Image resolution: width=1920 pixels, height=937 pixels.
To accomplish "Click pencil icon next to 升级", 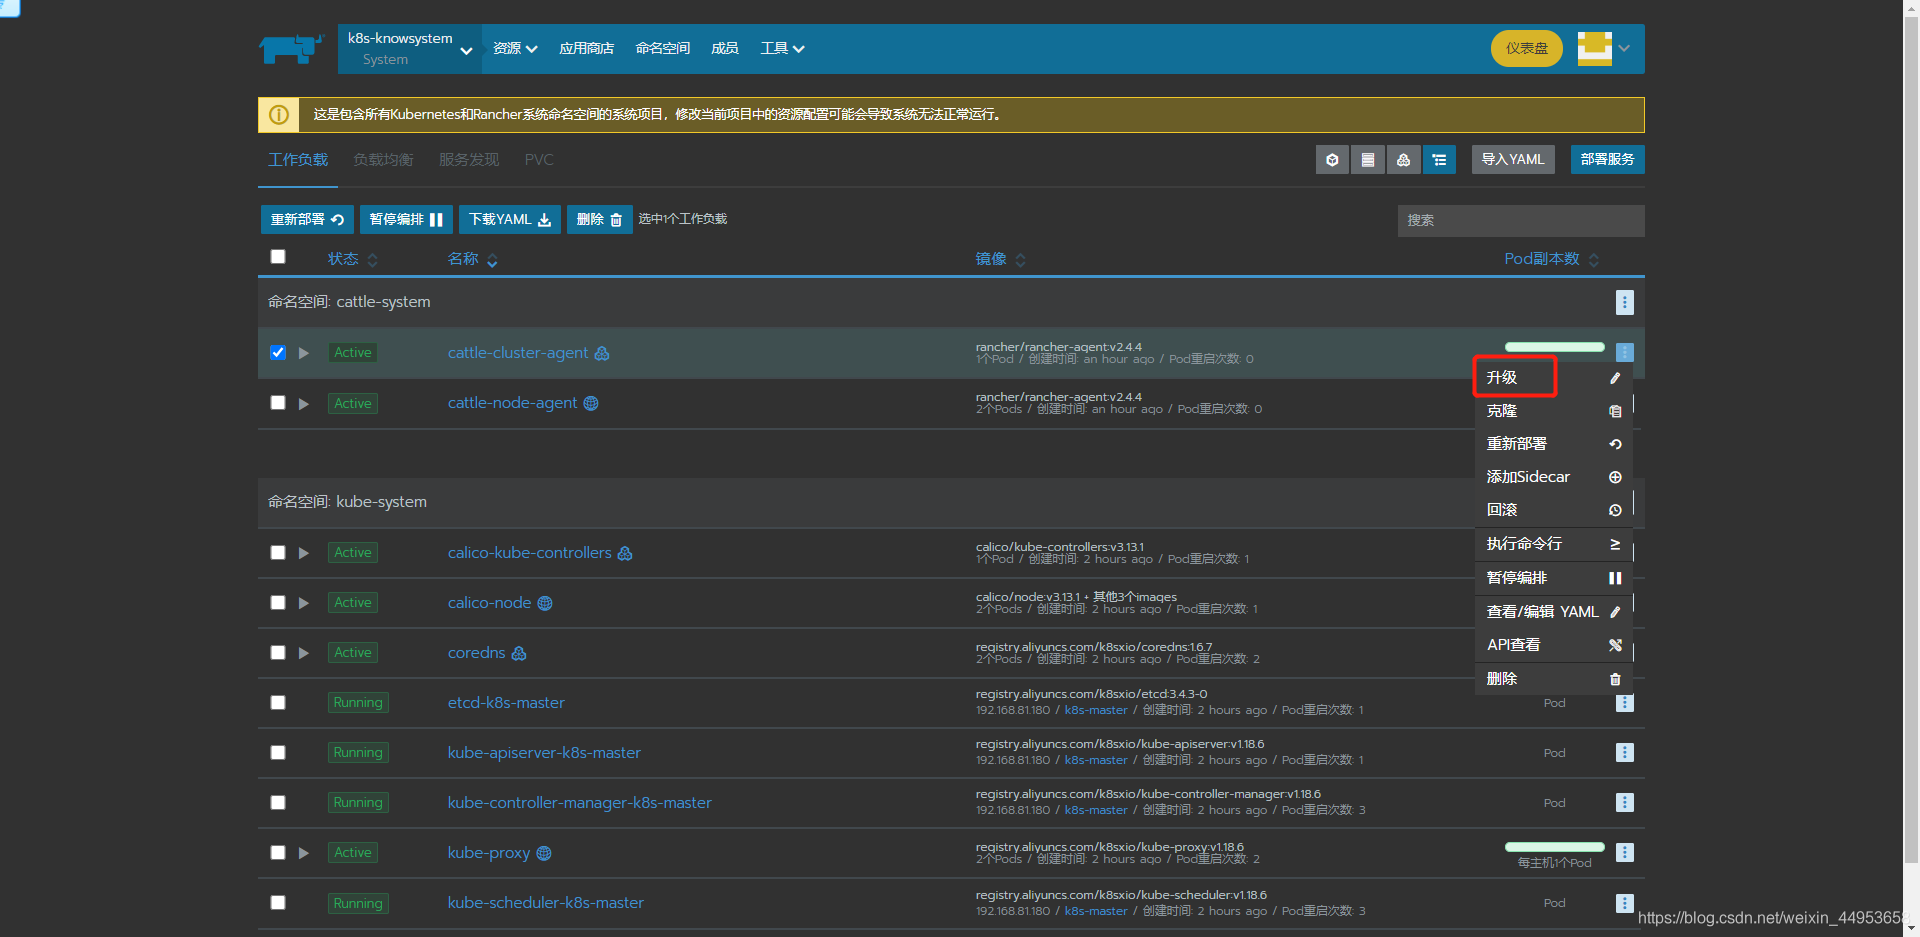I will [1615, 378].
